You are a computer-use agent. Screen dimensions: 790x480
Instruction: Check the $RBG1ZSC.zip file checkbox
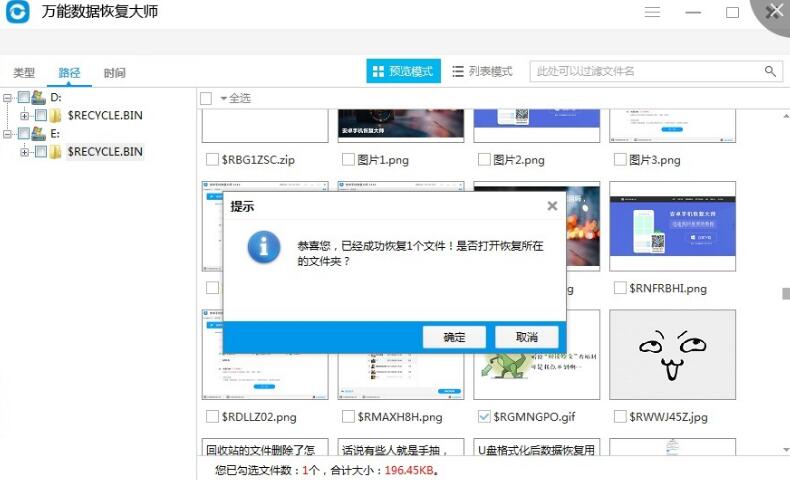(212, 160)
